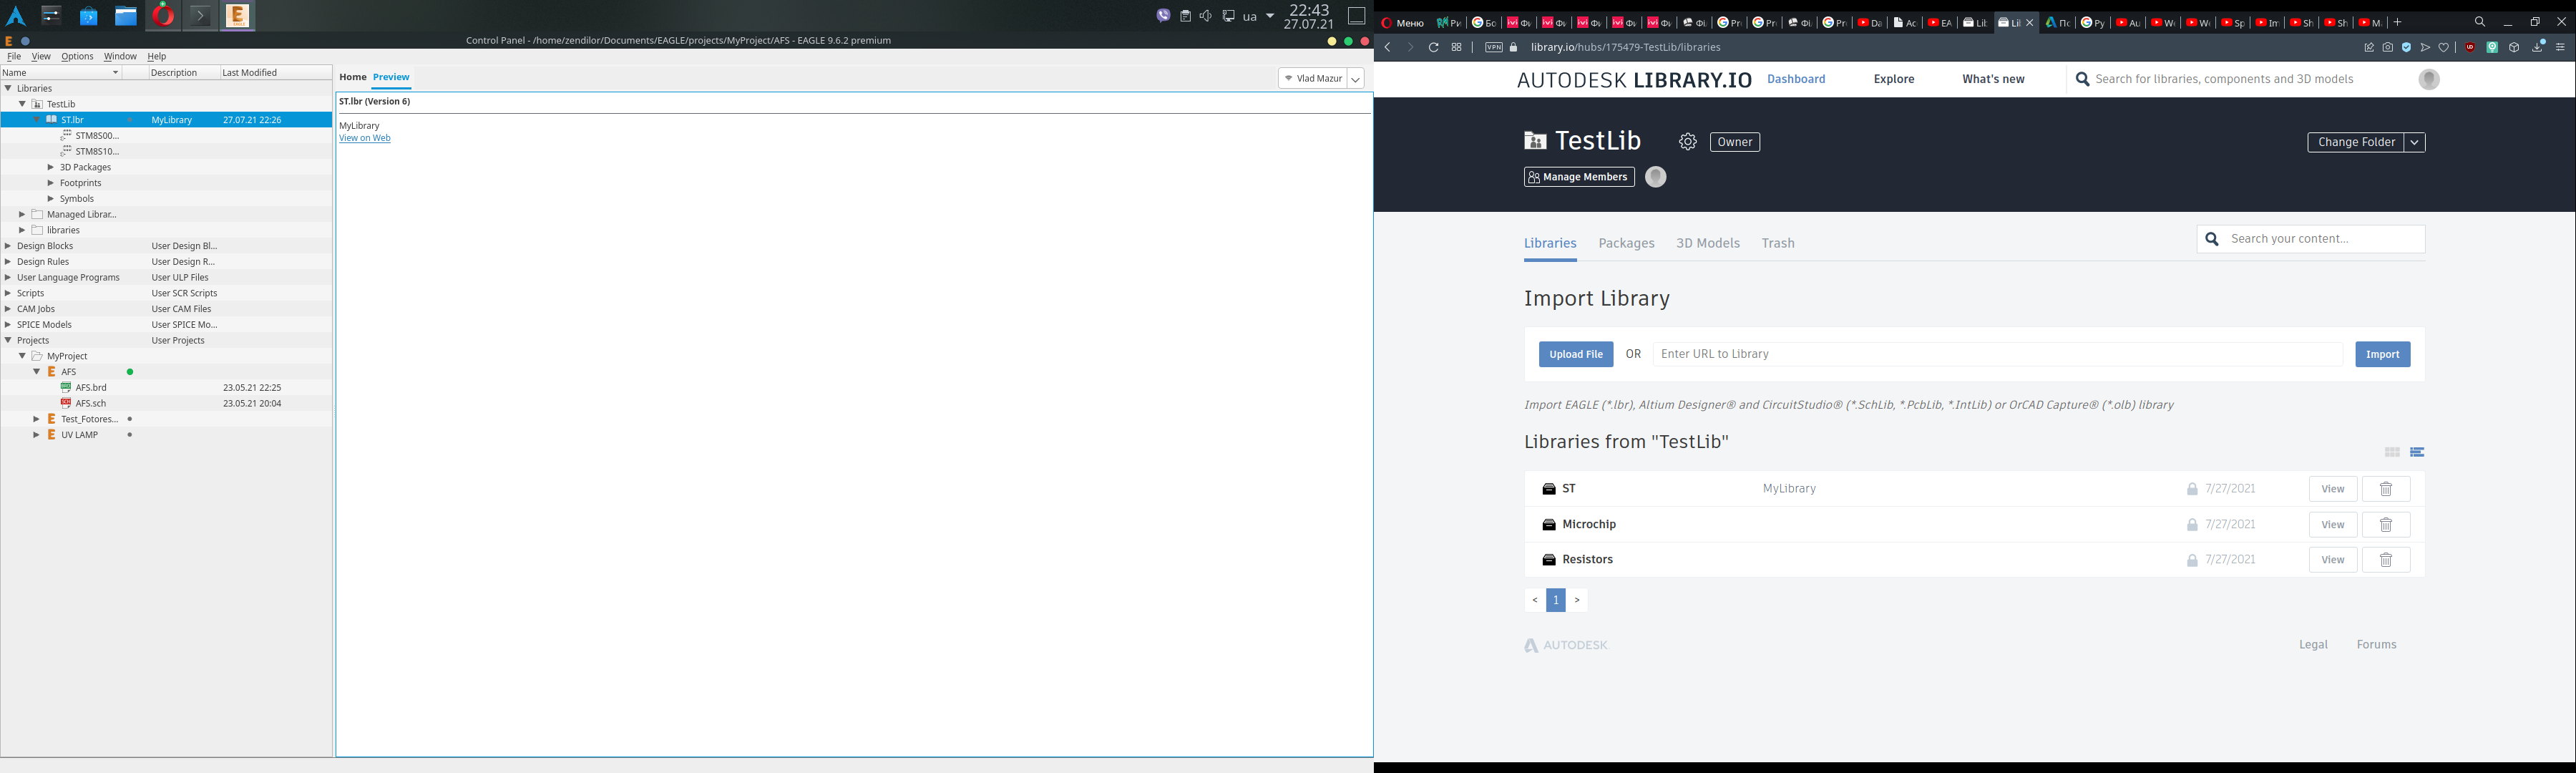Click the Upload File button

point(1575,354)
